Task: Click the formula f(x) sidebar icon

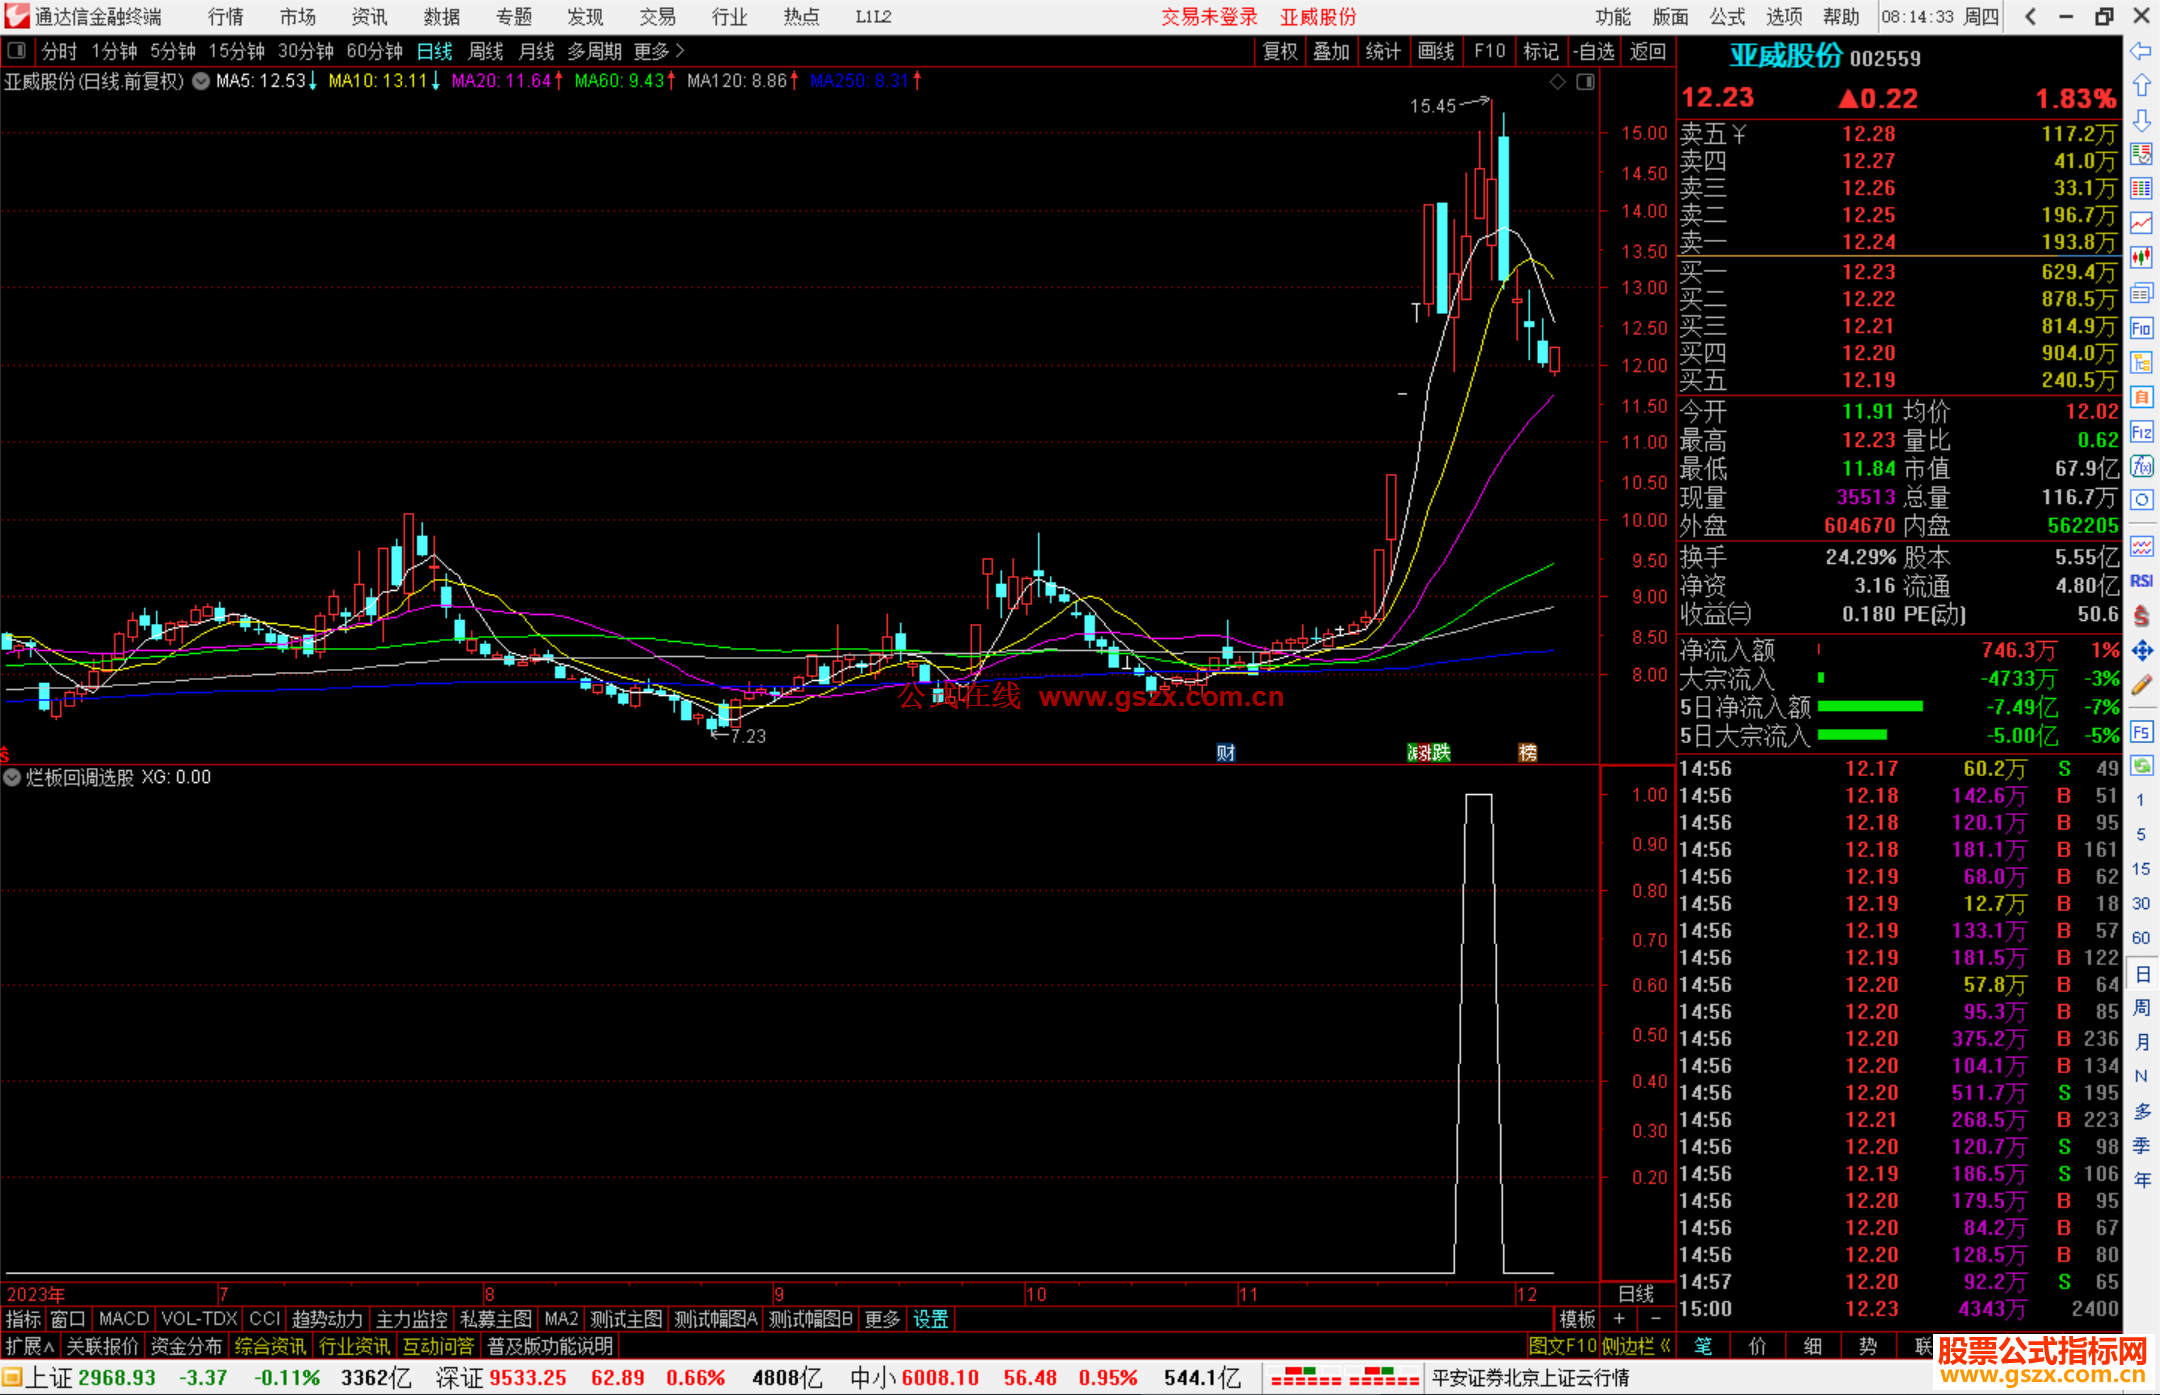Action: tap(2141, 466)
